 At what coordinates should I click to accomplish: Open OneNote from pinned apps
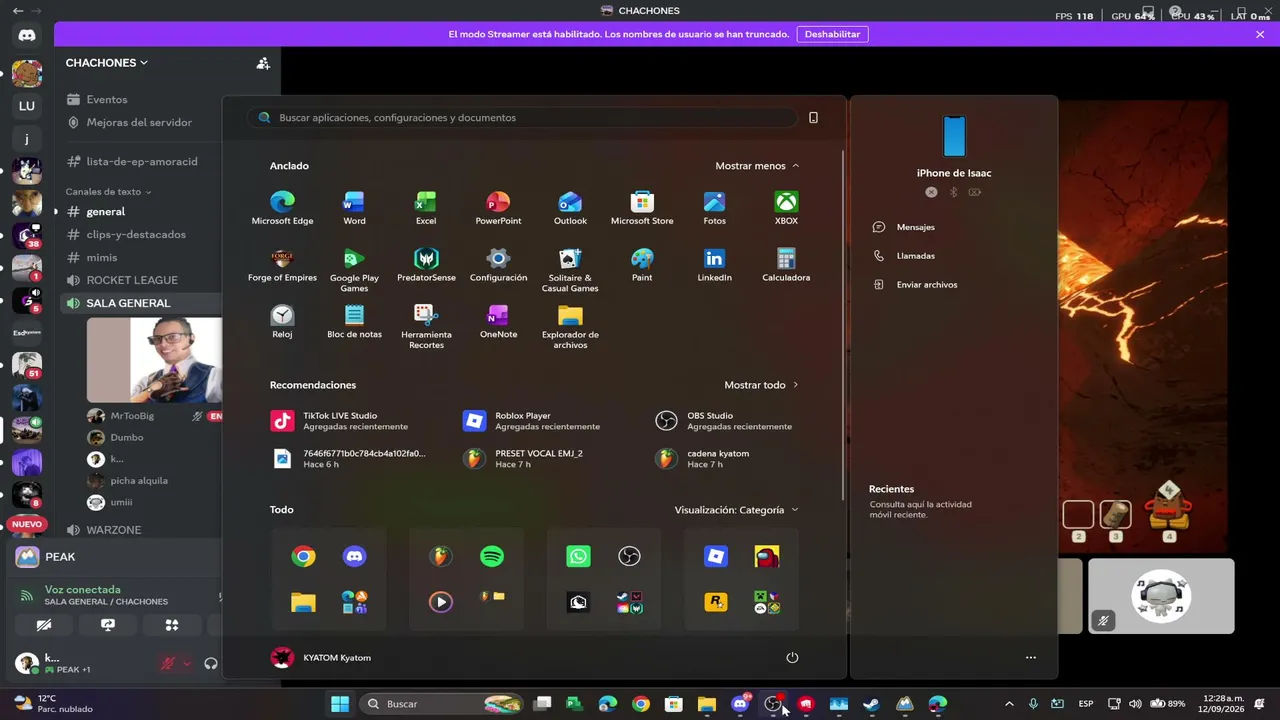coord(498,322)
